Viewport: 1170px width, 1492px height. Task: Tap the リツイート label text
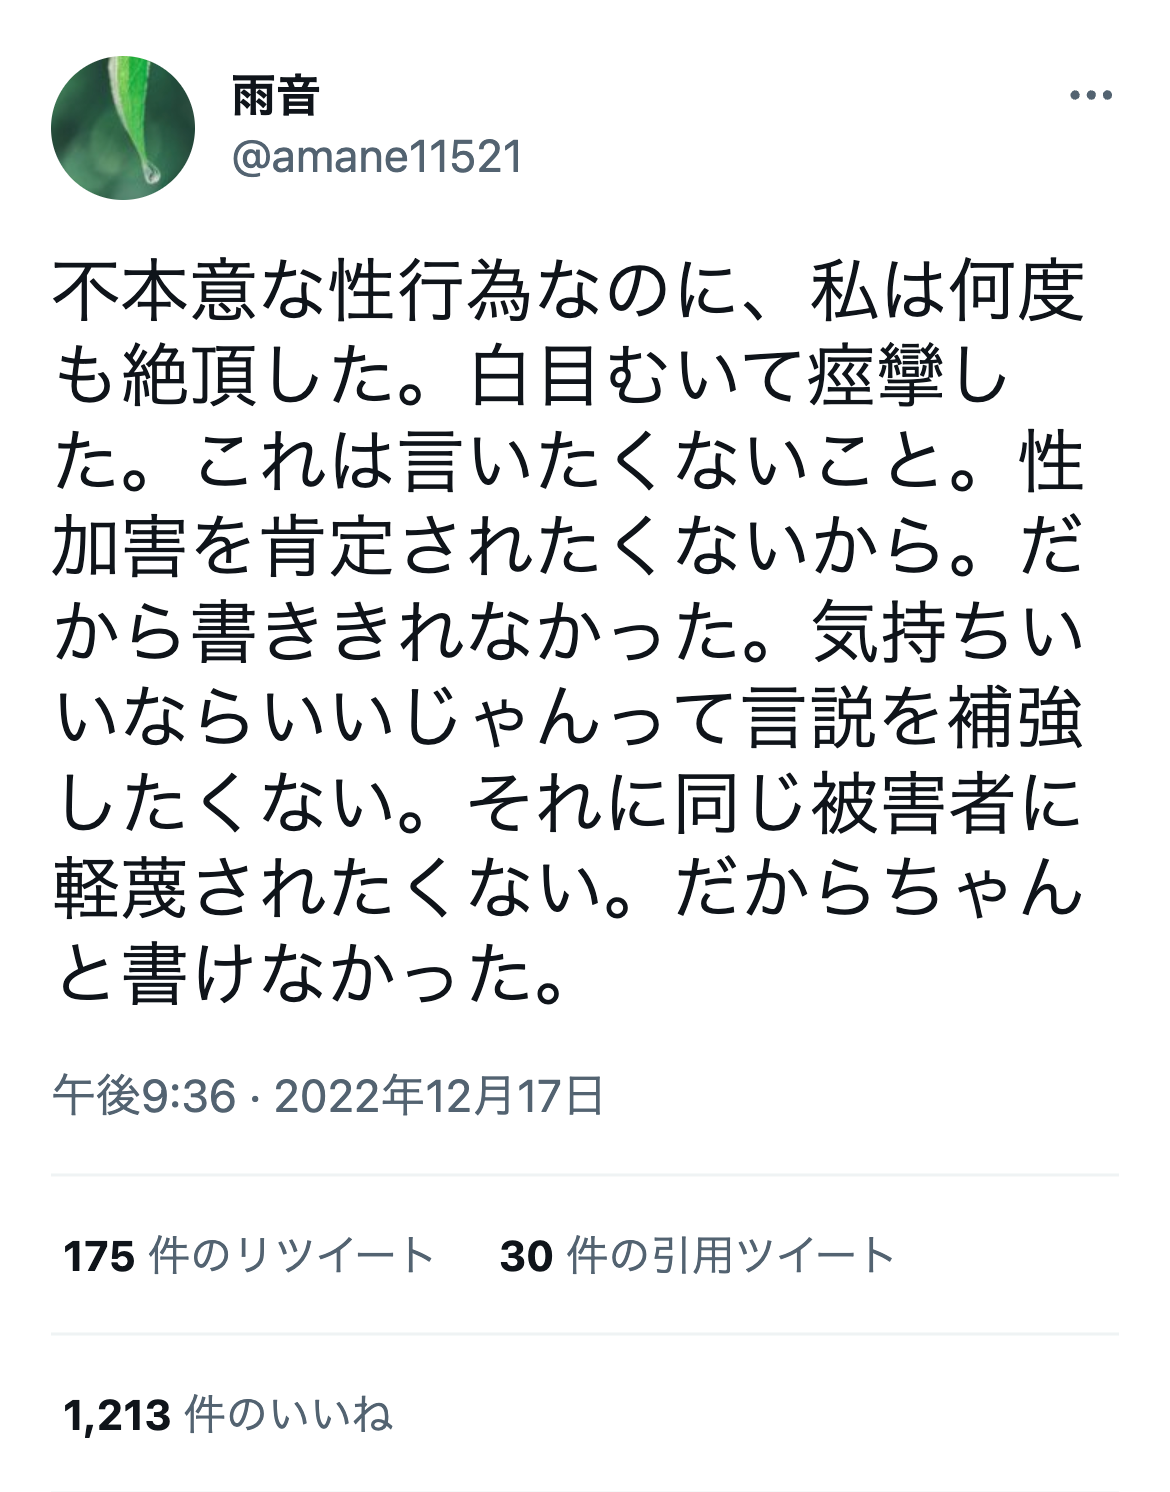click(x=334, y=1255)
